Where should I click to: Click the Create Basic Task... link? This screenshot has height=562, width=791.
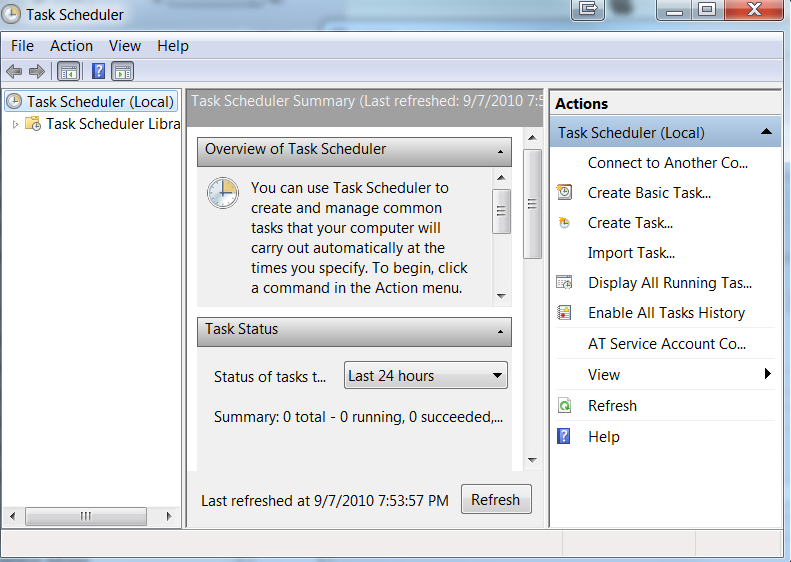point(649,193)
